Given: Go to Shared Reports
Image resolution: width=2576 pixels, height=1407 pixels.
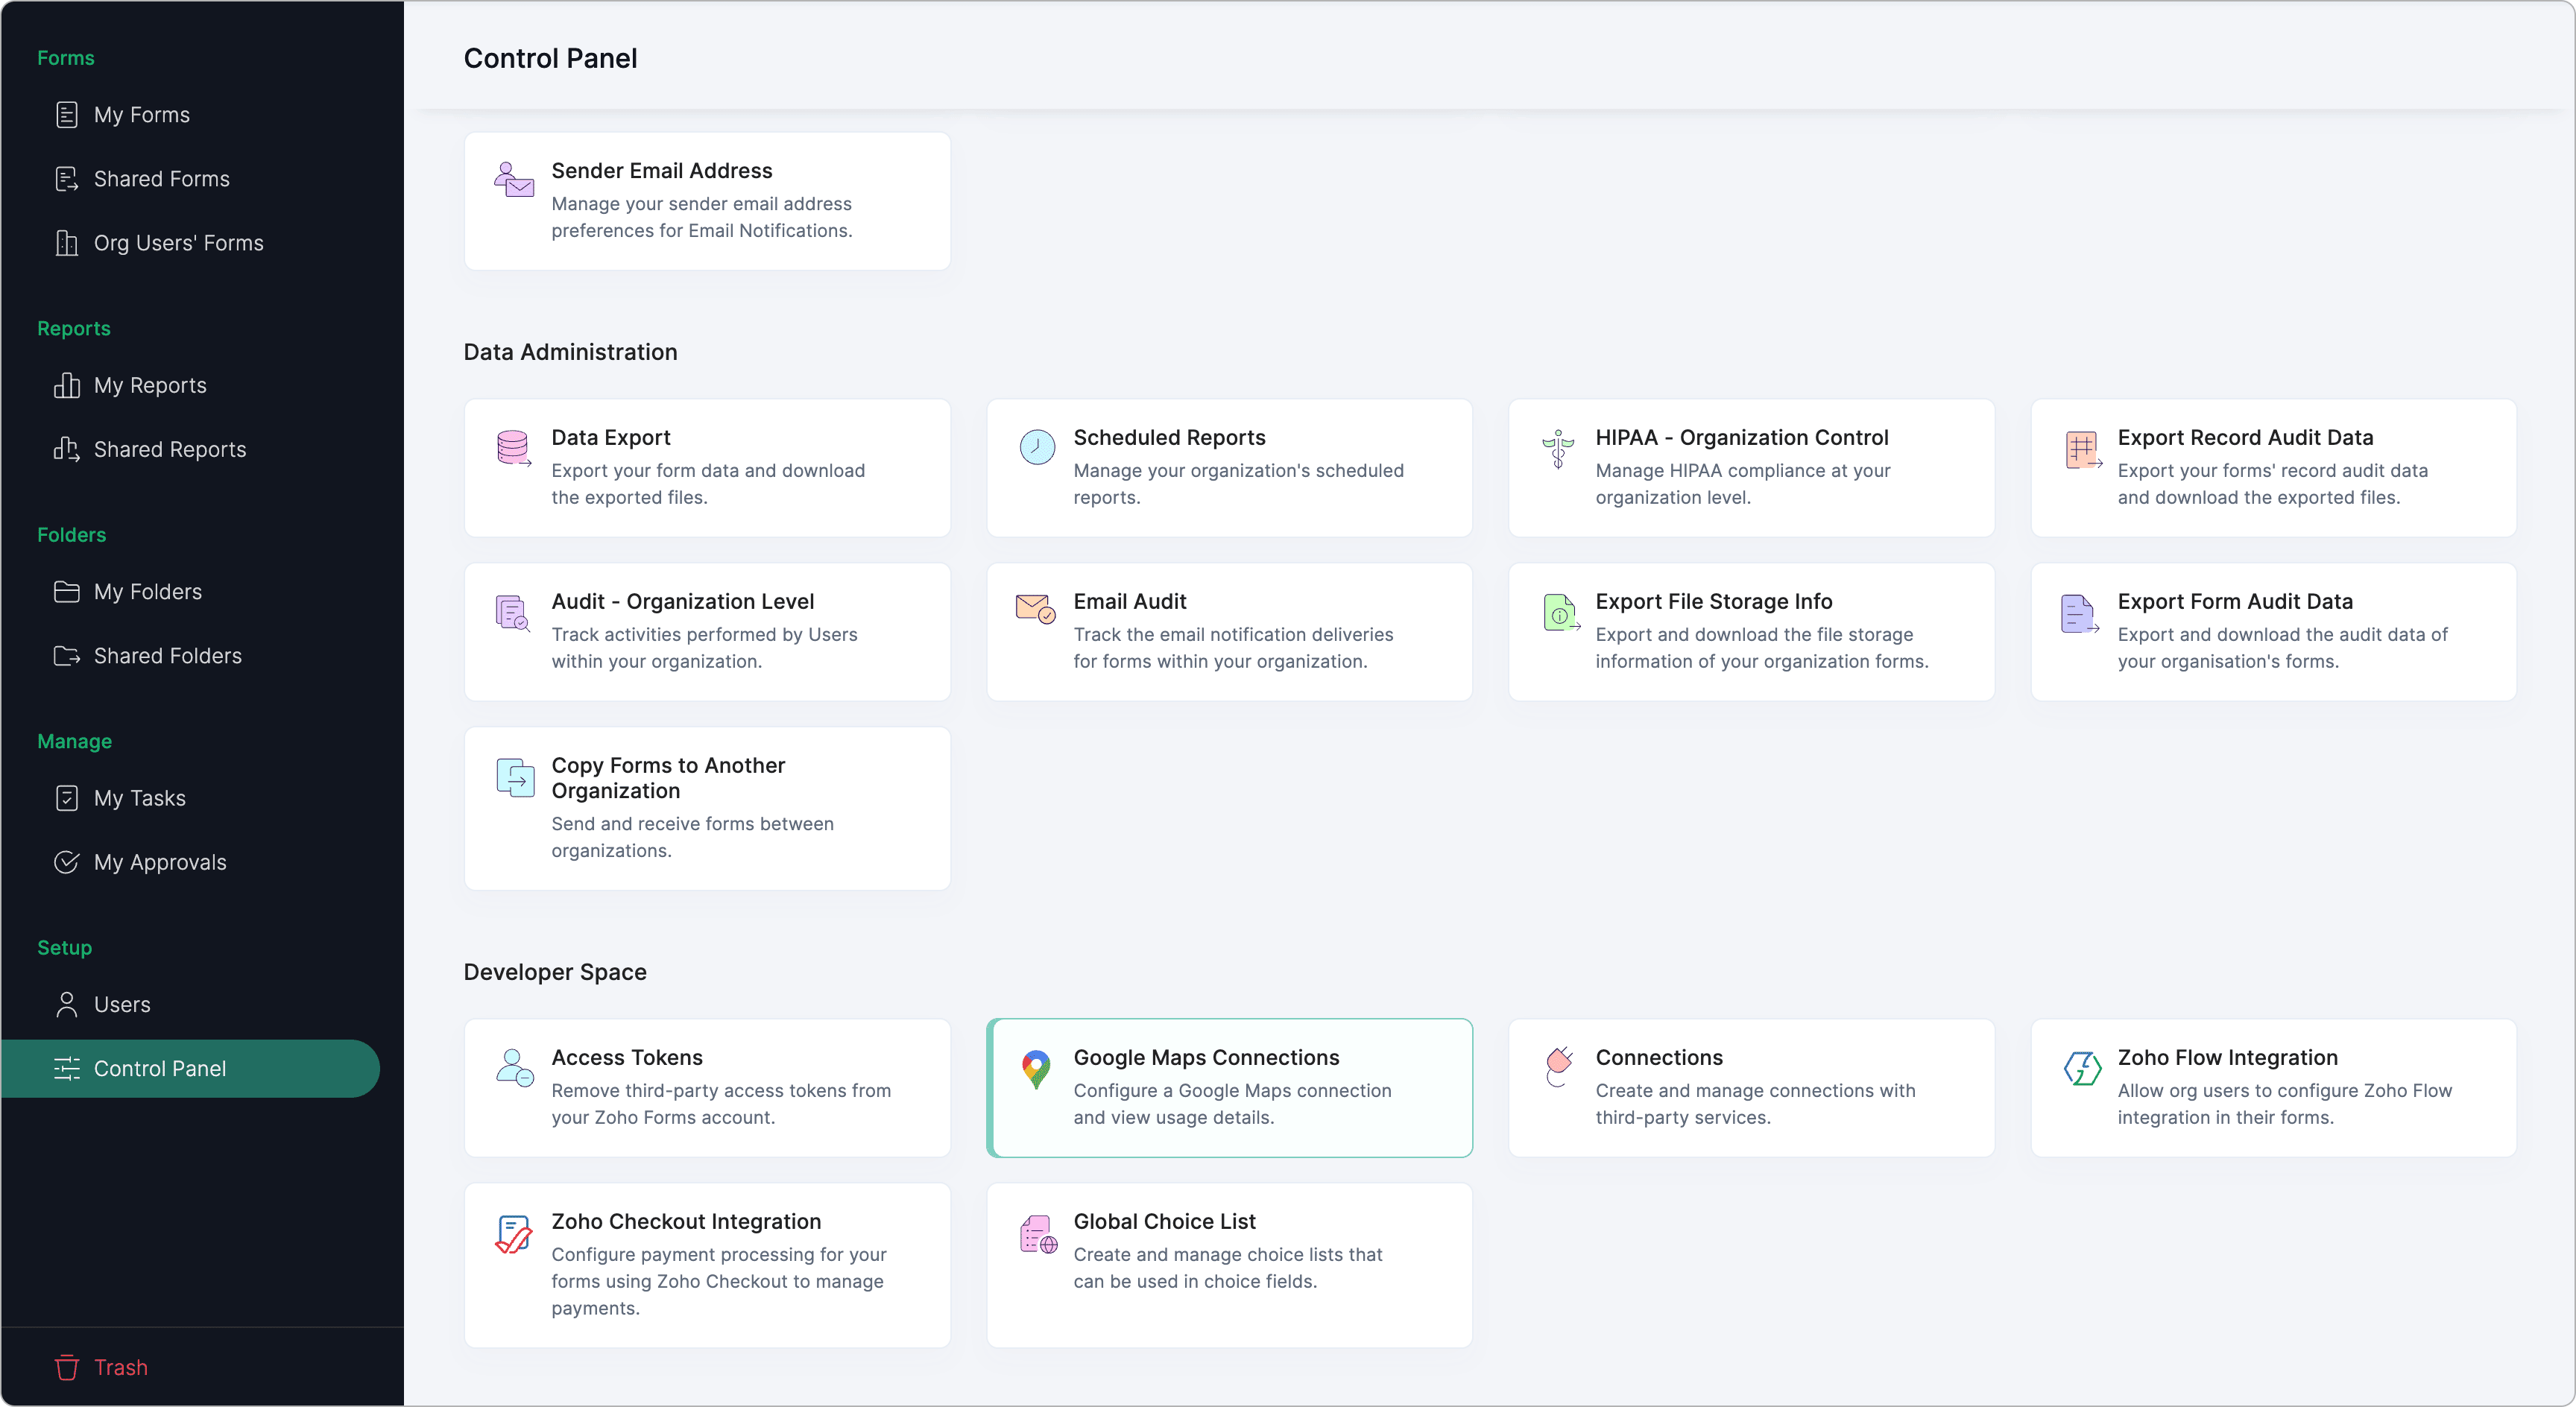Looking at the screenshot, I should 169,450.
